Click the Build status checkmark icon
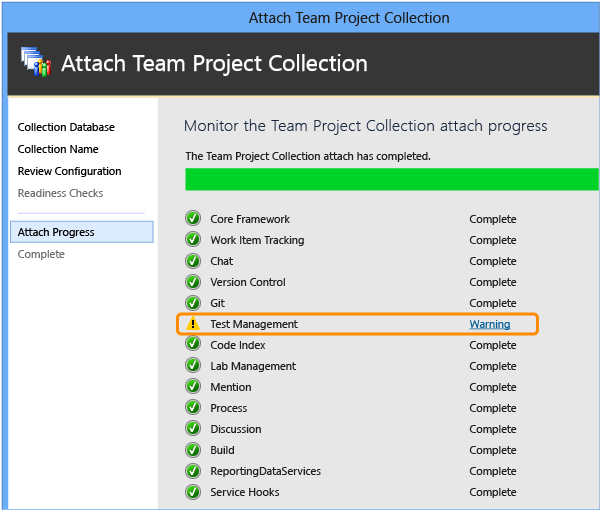 [x=193, y=450]
